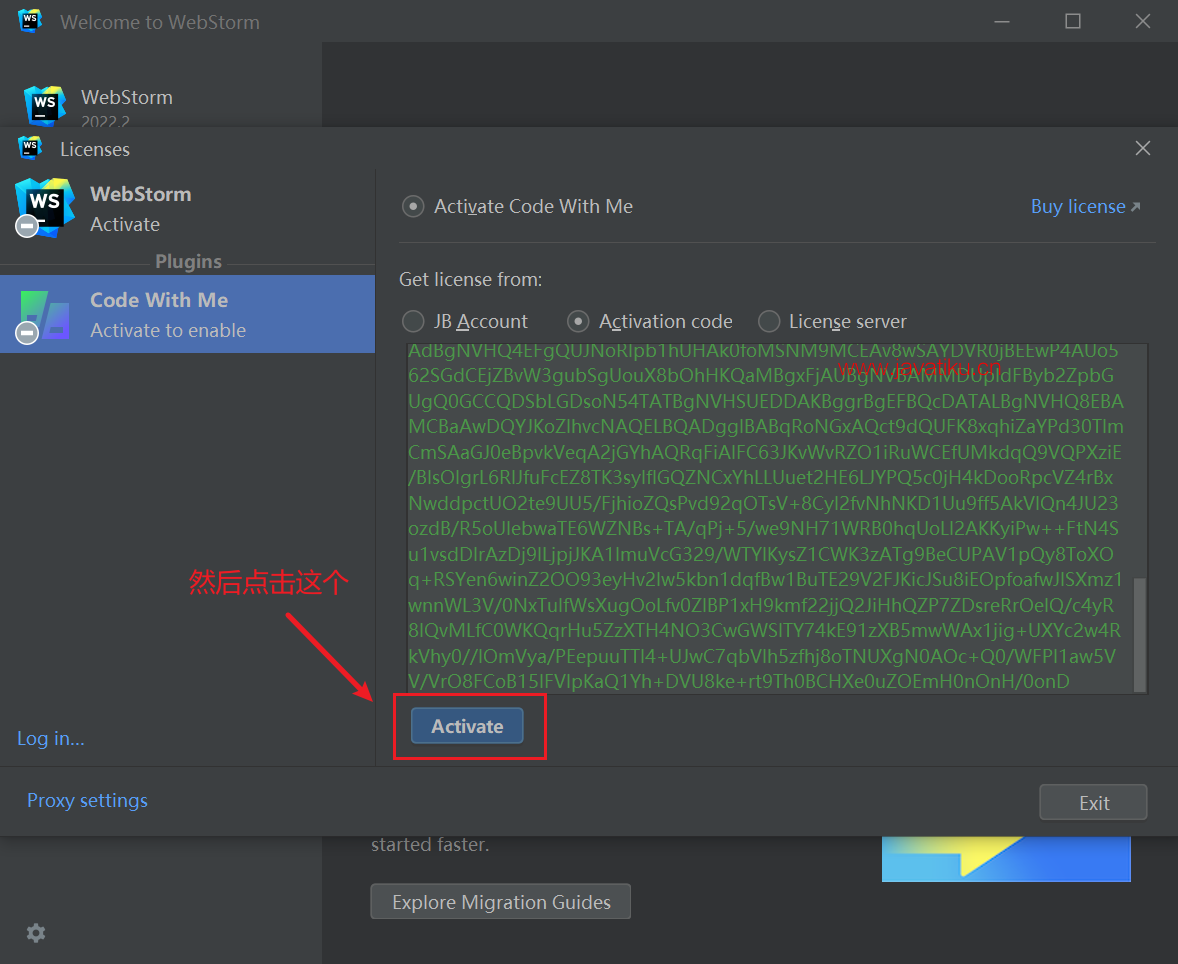Maximize the Welcome to WebStorm window
1178x964 pixels.
point(1073,22)
